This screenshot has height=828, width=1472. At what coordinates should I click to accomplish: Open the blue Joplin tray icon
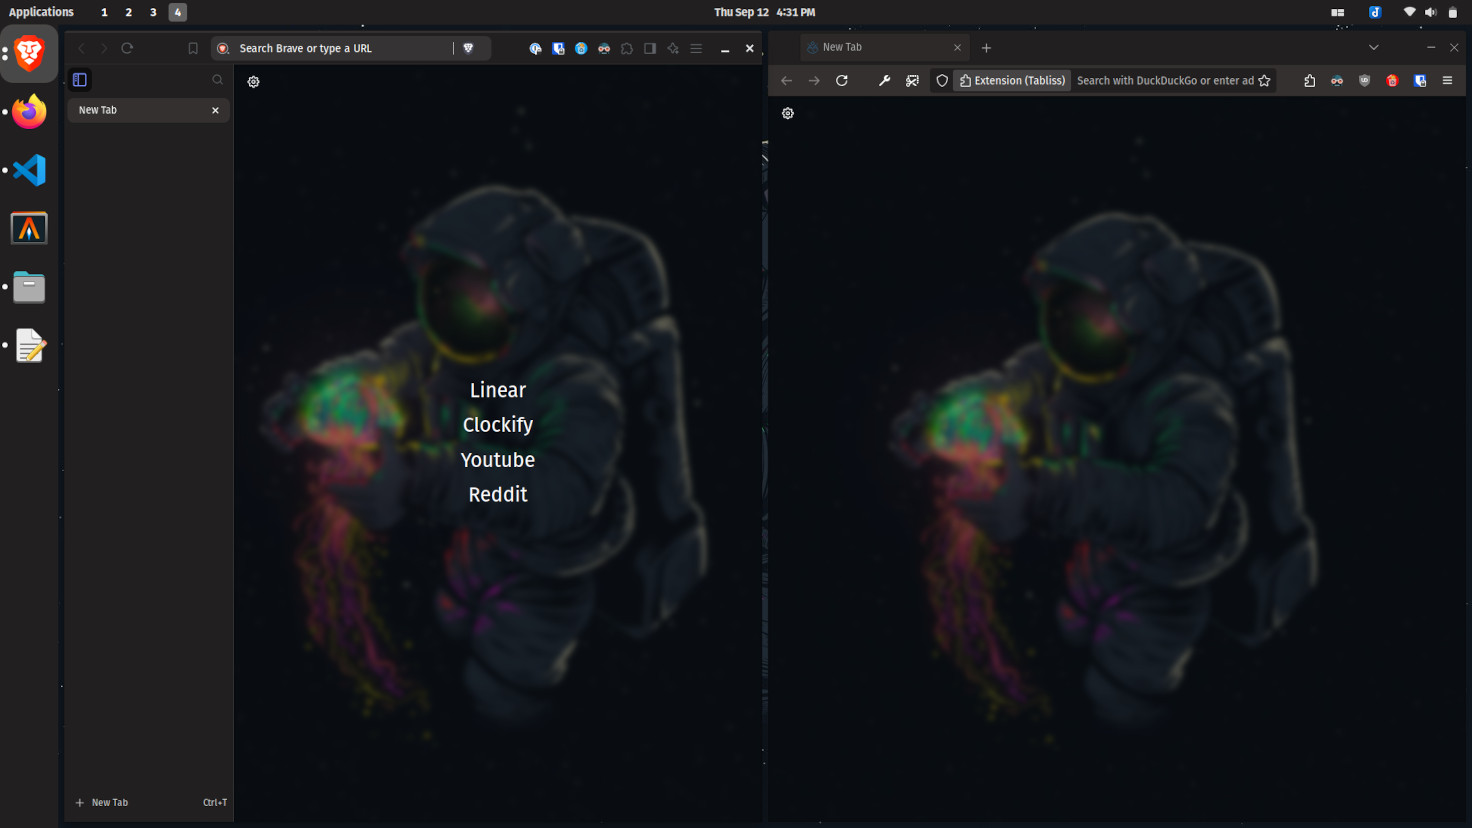[x=1375, y=12]
